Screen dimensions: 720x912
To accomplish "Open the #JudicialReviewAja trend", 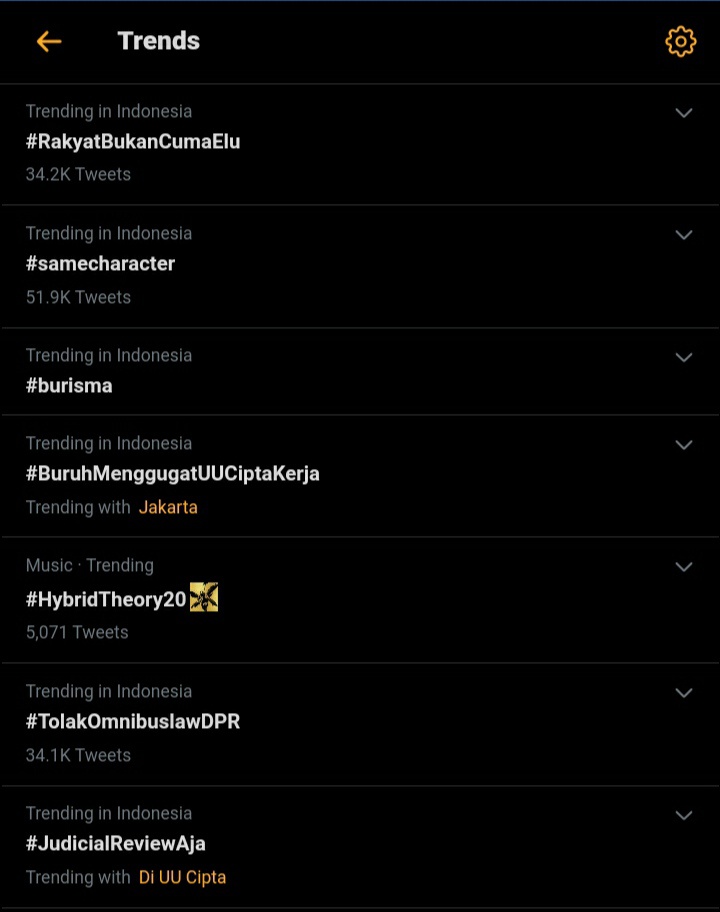I will (116, 843).
